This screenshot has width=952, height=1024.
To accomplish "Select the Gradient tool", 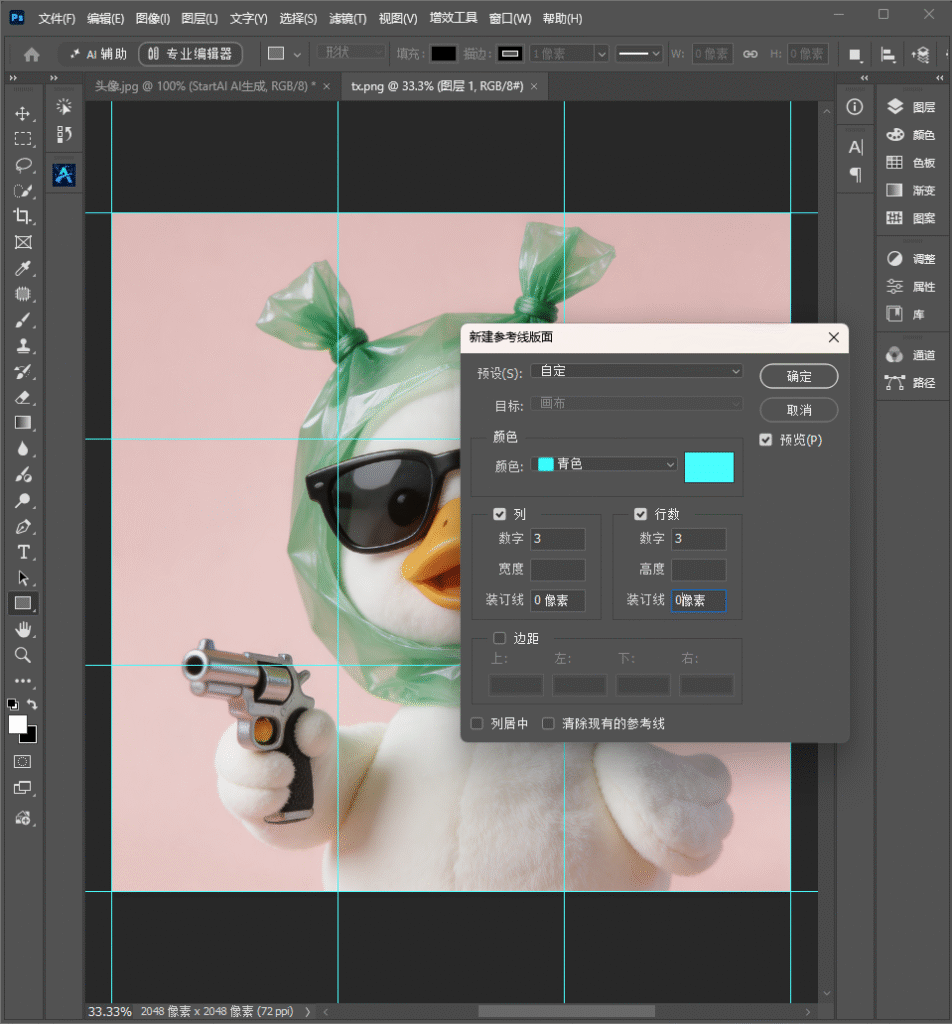I will pos(23,423).
